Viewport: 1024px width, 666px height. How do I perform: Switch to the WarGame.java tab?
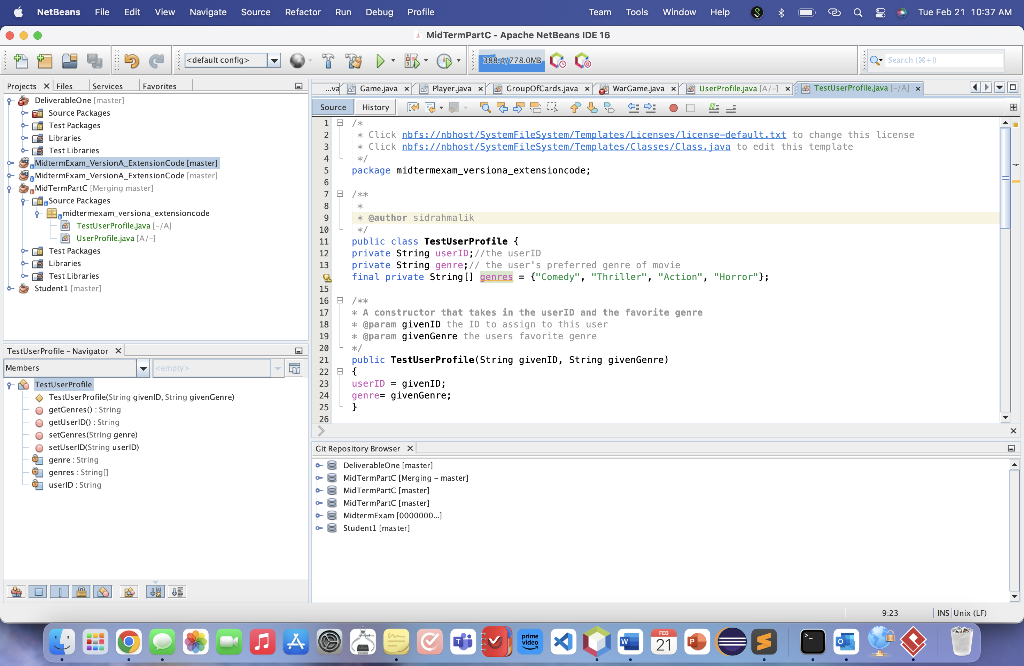coord(638,88)
